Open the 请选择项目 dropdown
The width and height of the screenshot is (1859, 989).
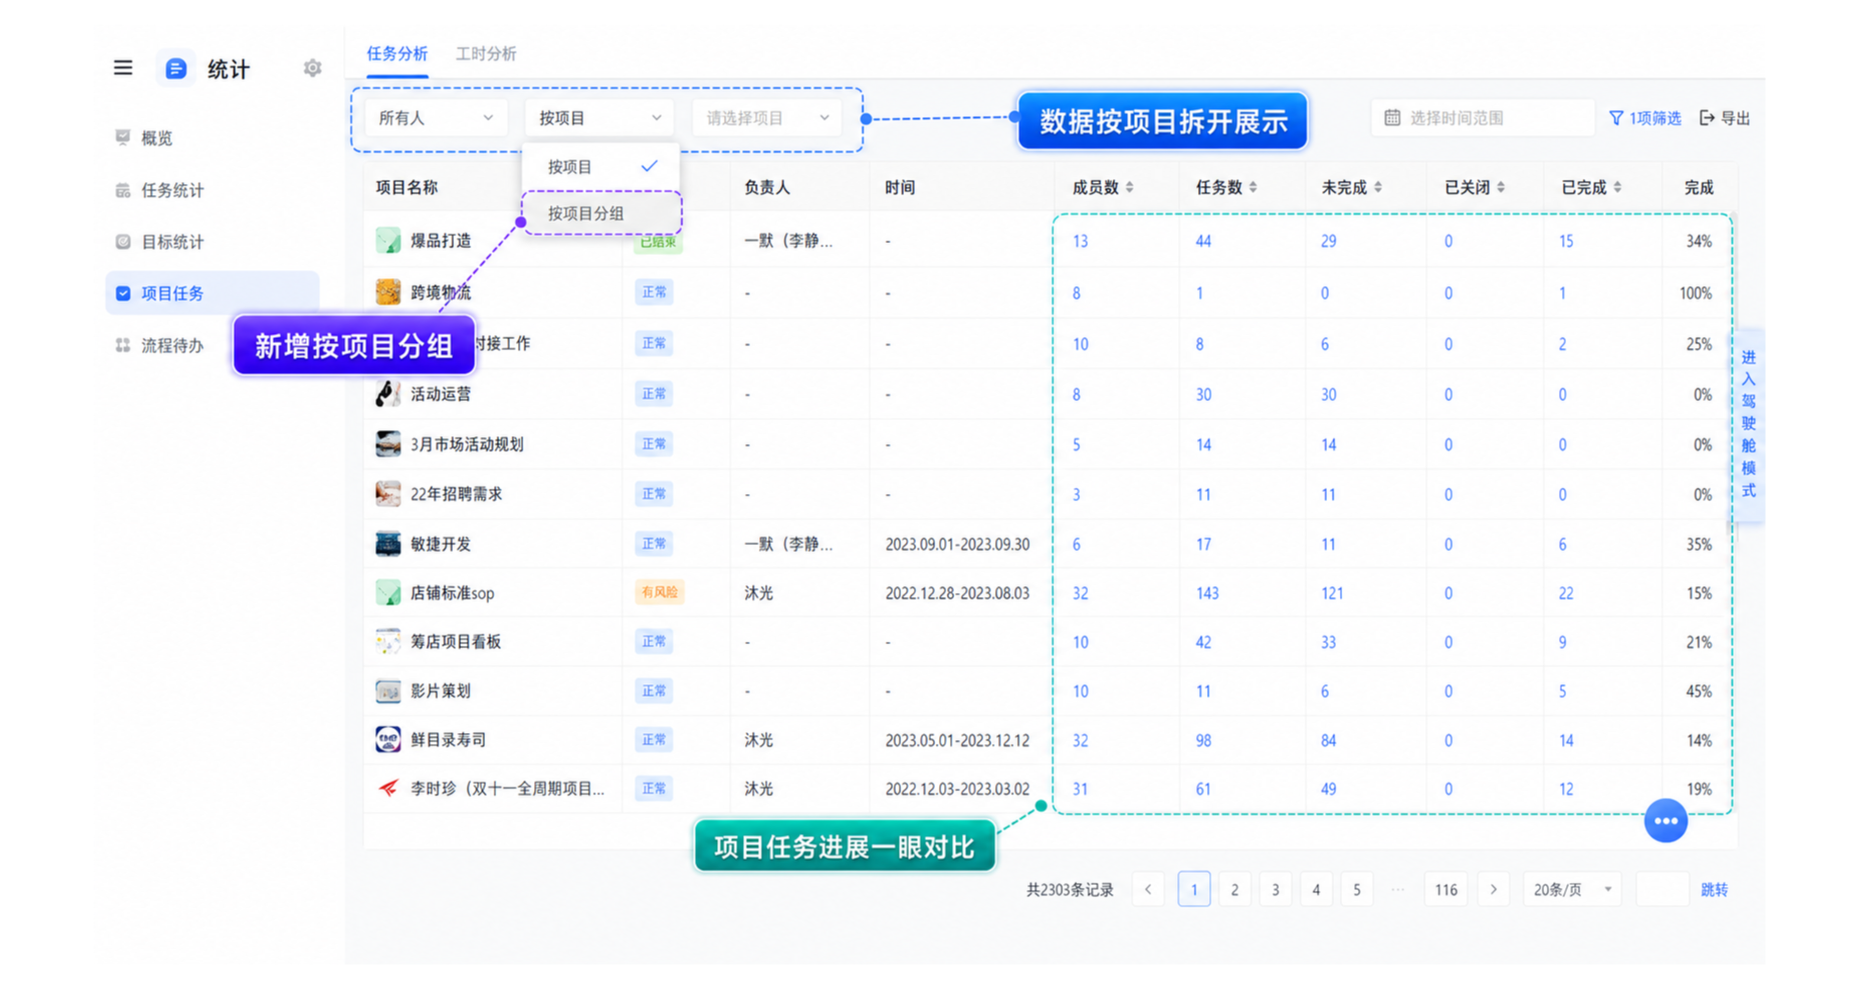pyautogui.click(x=767, y=118)
